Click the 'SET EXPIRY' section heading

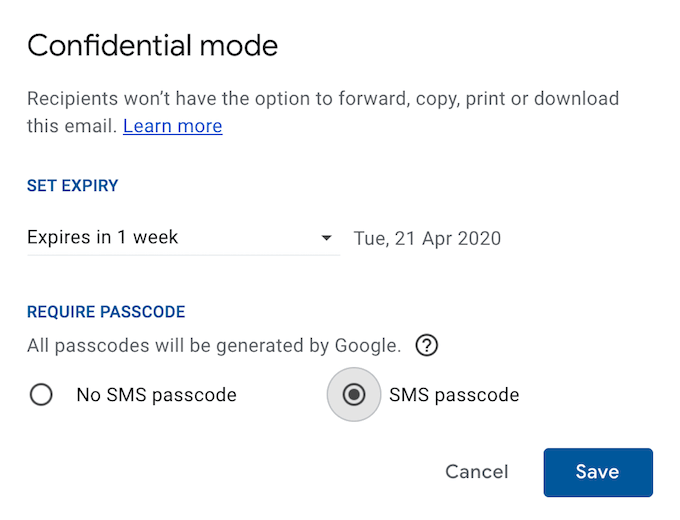(73, 186)
